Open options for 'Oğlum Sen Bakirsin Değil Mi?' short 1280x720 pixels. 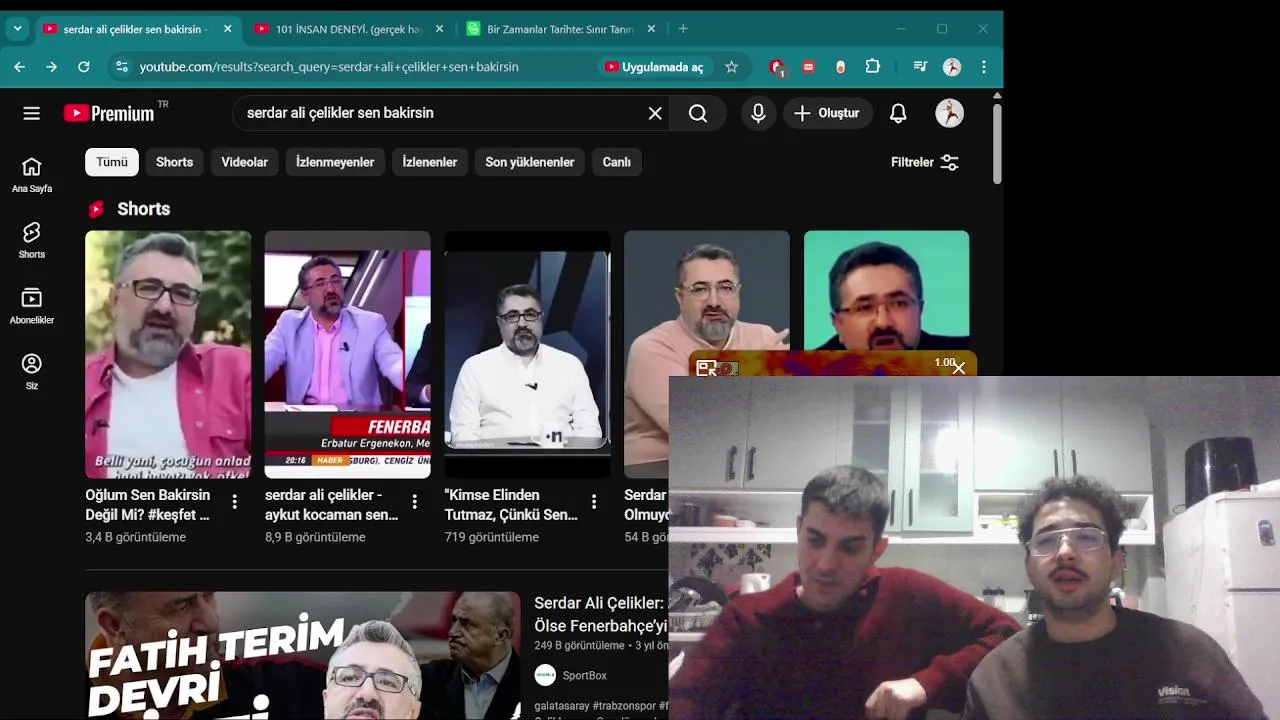235,502
